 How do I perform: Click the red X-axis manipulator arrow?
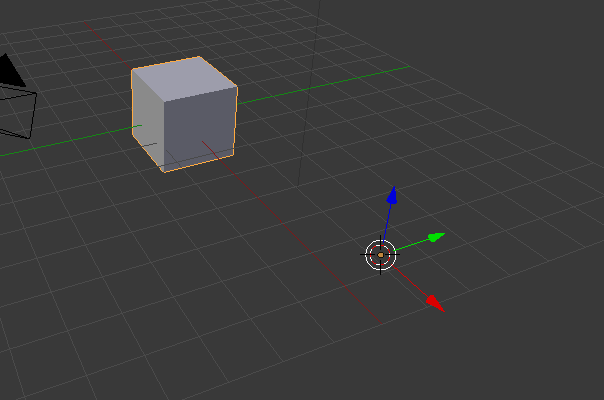pyautogui.click(x=436, y=303)
